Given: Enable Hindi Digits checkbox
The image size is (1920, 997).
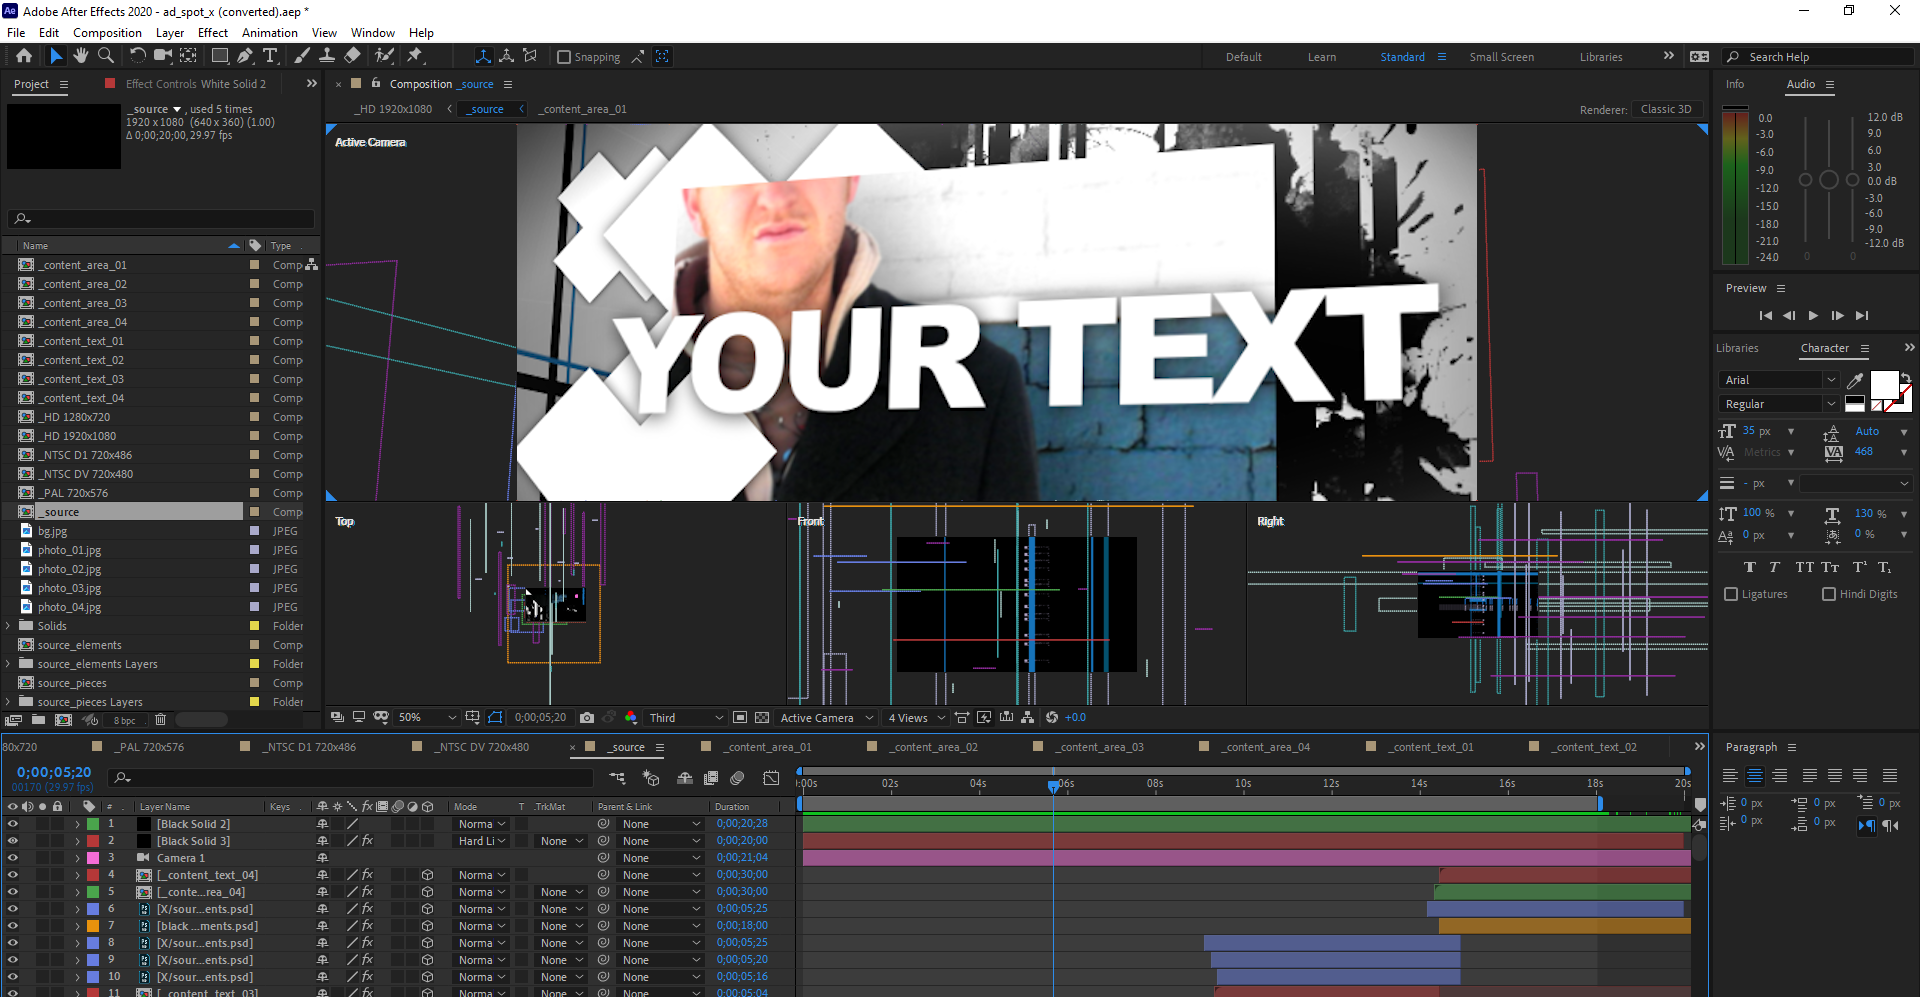Looking at the screenshot, I should pos(1829,594).
